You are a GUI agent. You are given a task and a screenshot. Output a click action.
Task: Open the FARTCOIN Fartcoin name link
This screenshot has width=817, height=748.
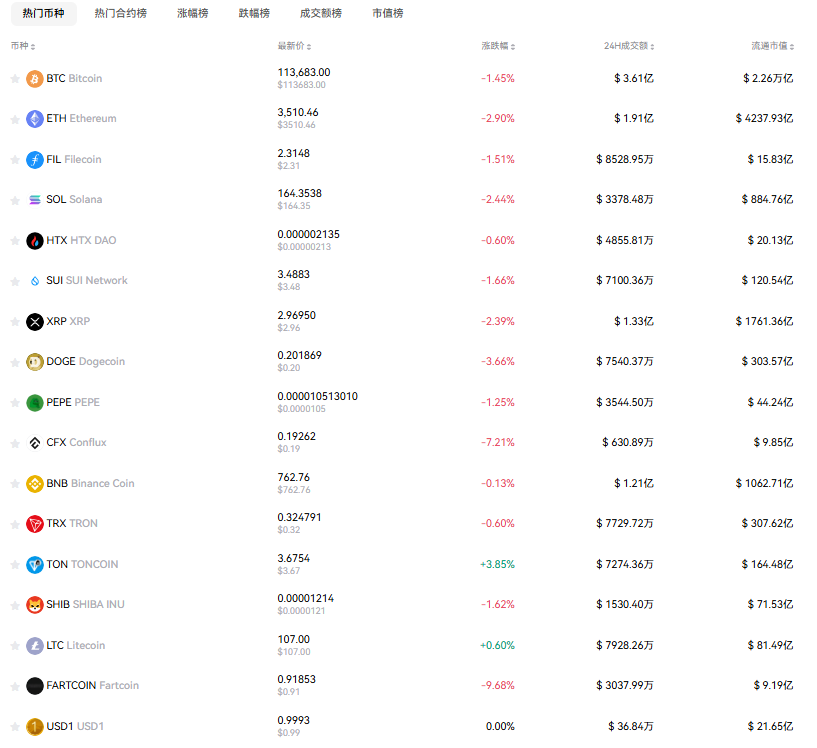coord(92,686)
